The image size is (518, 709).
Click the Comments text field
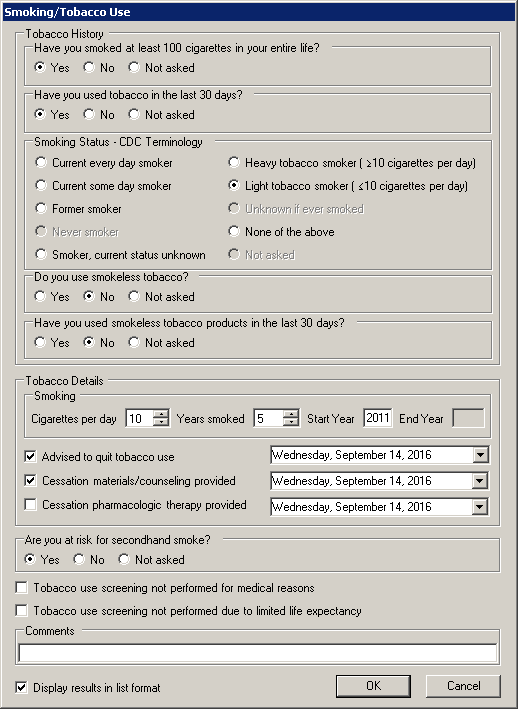click(258, 653)
